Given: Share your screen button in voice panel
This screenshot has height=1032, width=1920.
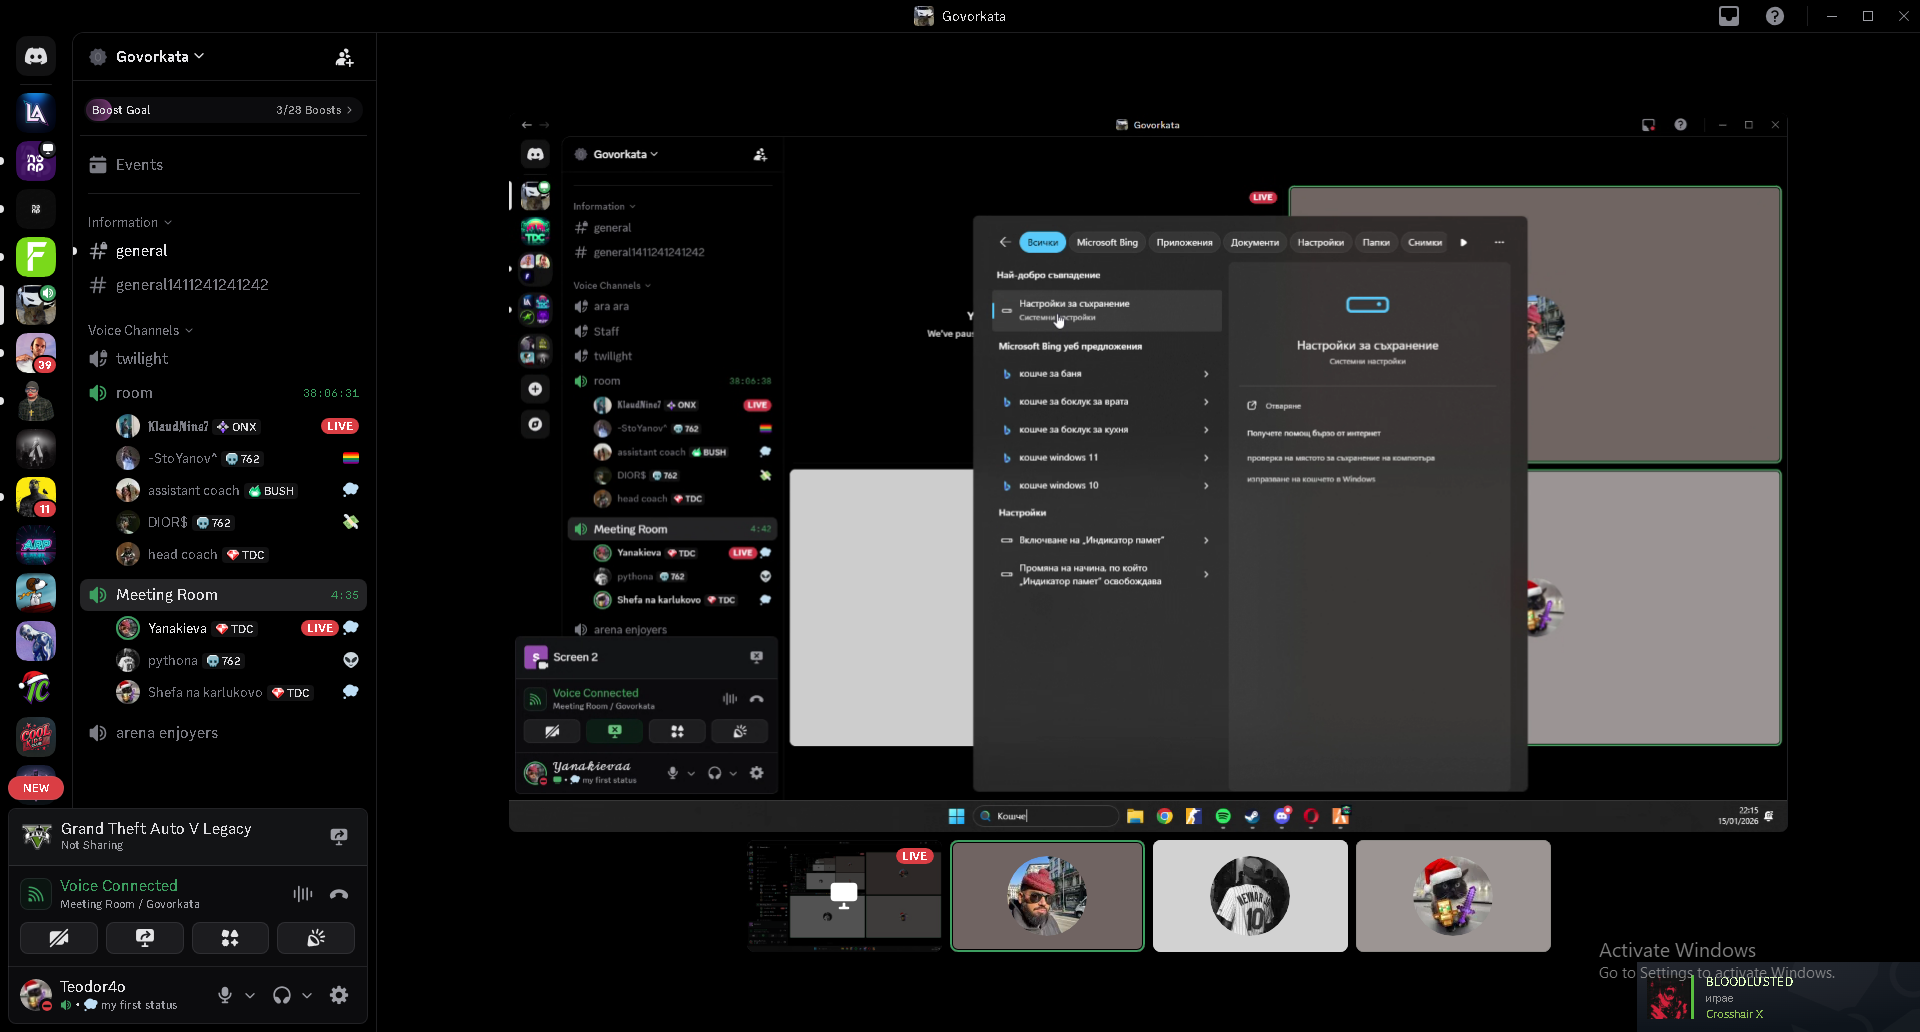Looking at the screenshot, I should pos(145,938).
